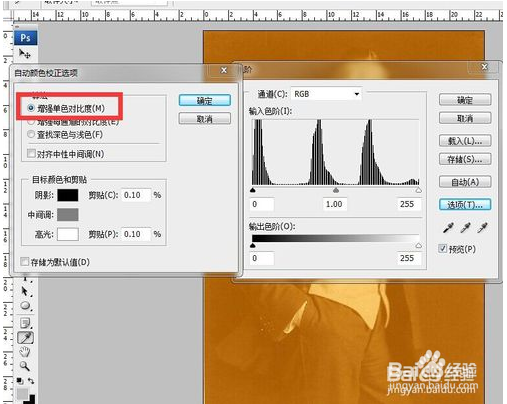This screenshot has height=404, width=507.
Task: Click the Ps logo icon
Action: 25,38
